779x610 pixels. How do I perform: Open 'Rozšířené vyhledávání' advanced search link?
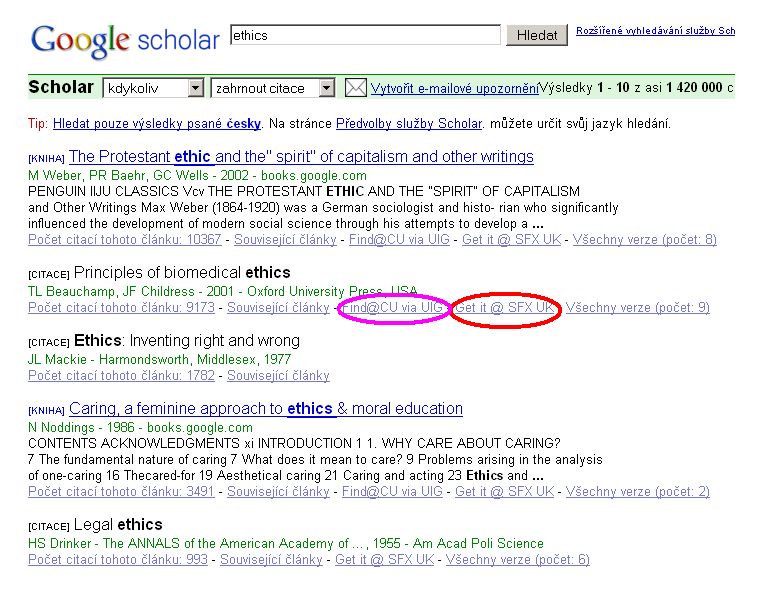pyautogui.click(x=655, y=31)
